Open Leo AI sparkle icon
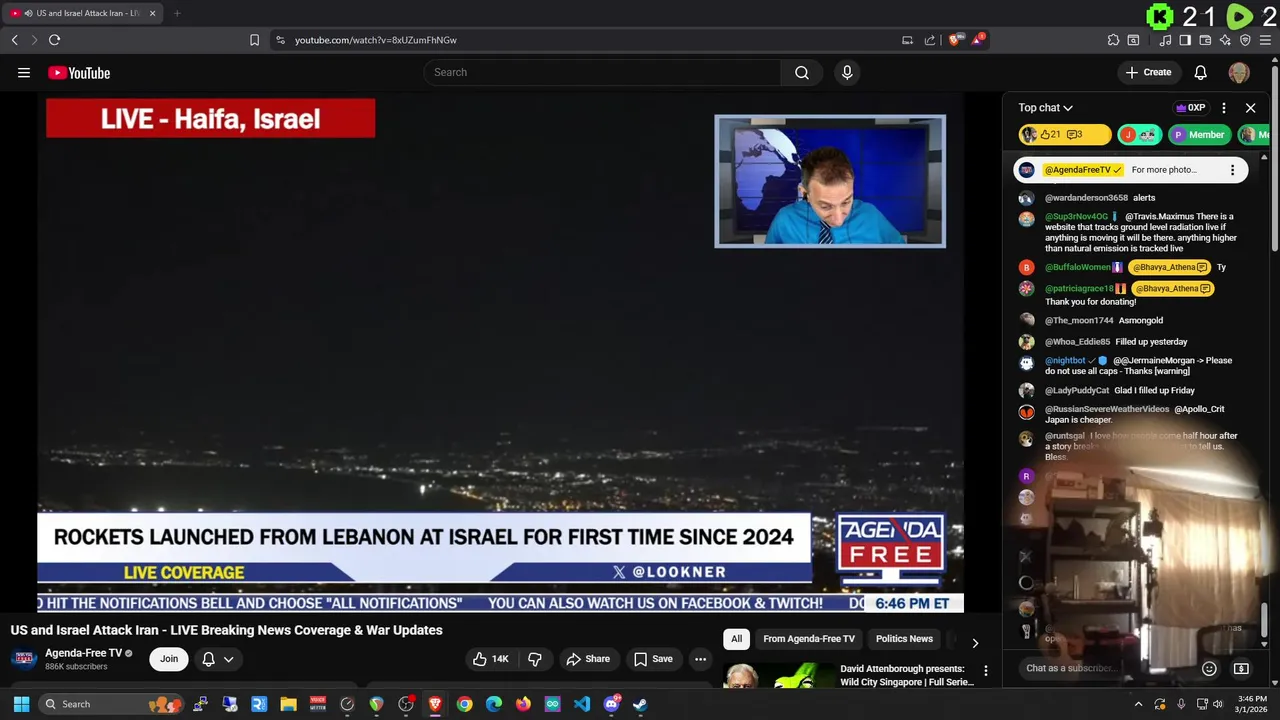 point(1225,40)
